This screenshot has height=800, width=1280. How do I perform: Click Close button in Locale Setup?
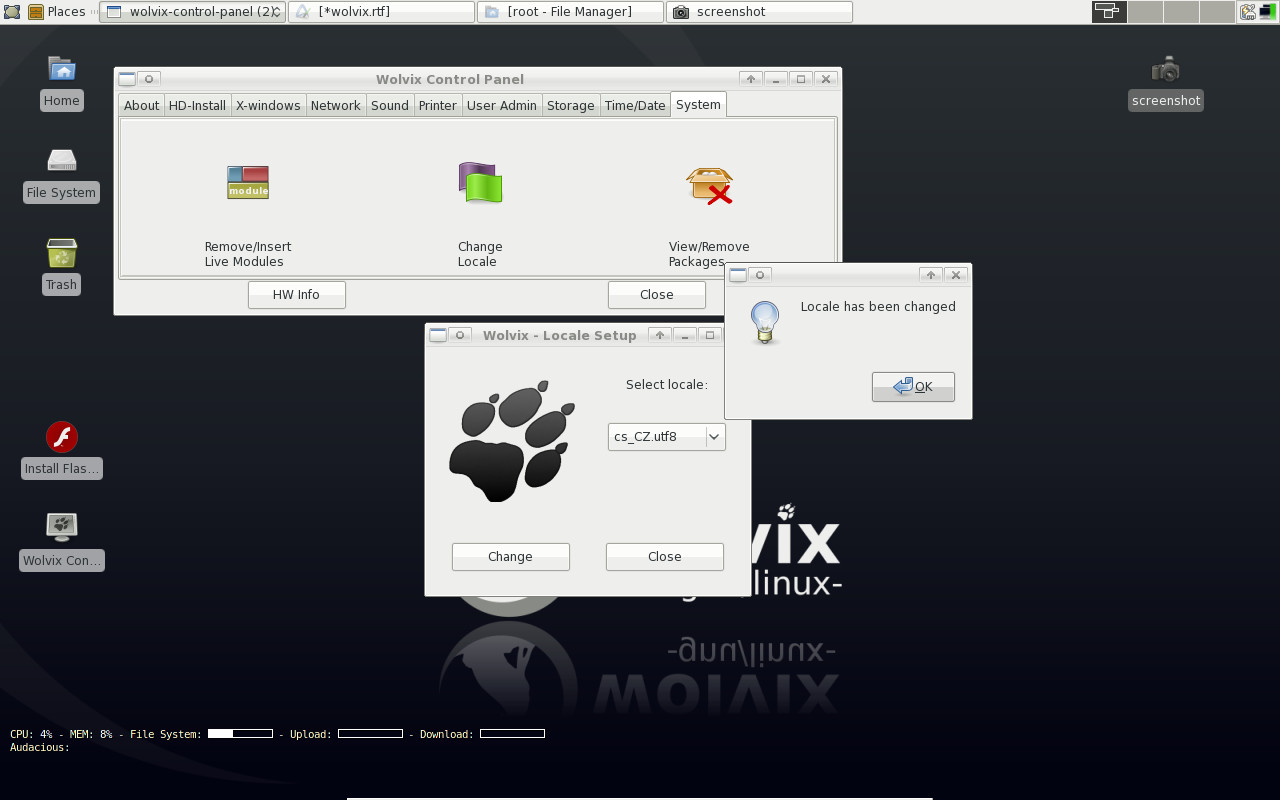pyautogui.click(x=664, y=557)
